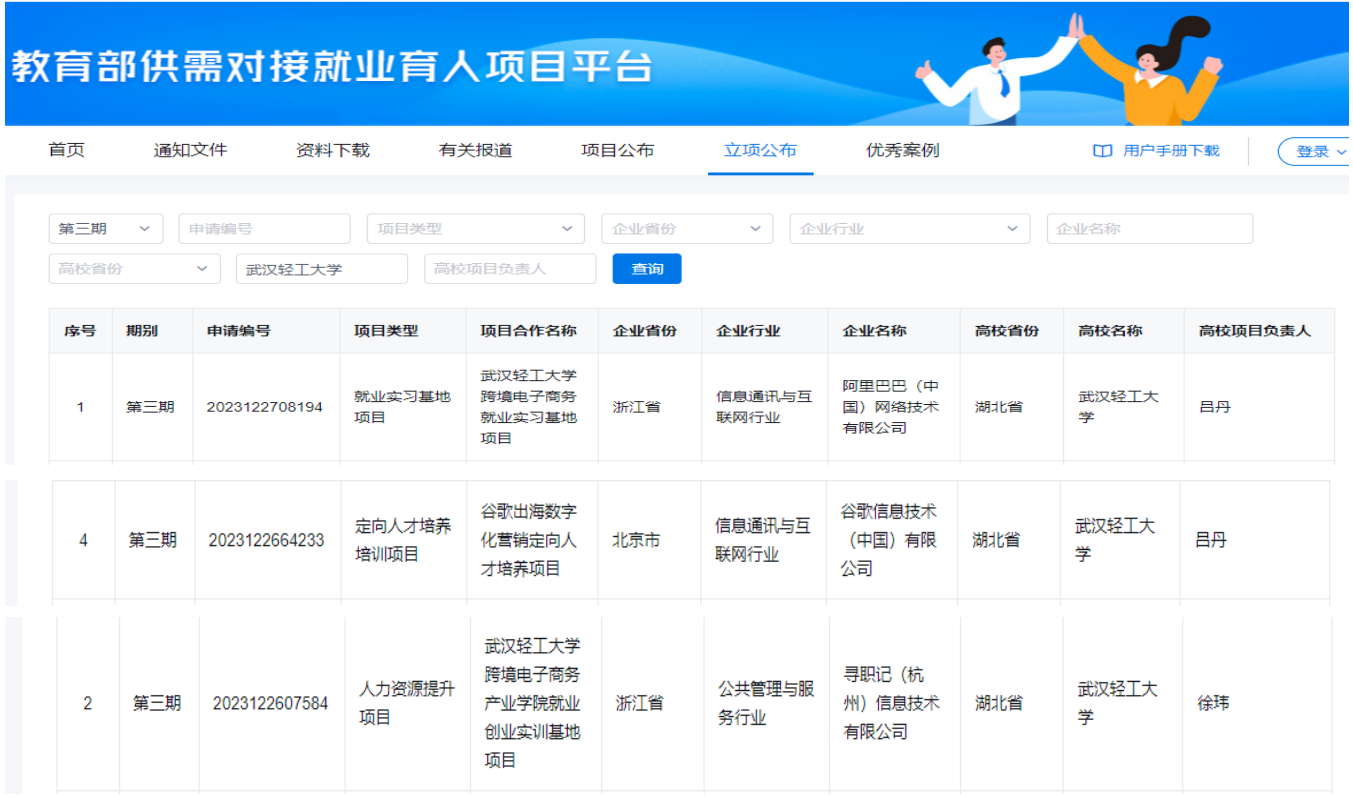1353x797 pixels.
Task: Select the 优秀案例 tab
Action: click(902, 150)
